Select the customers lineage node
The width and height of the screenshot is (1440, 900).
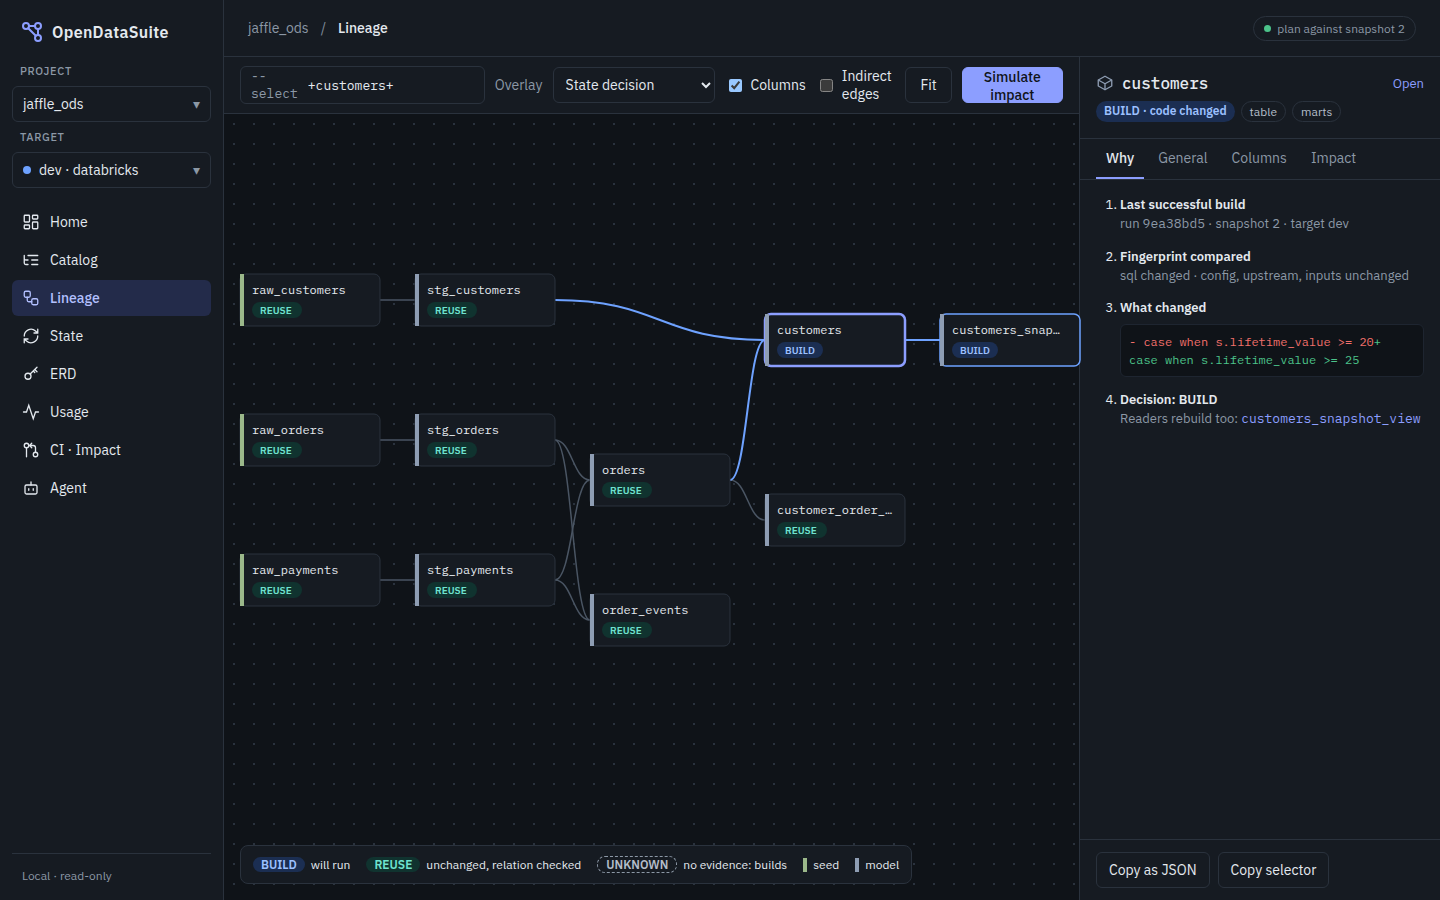(x=835, y=340)
